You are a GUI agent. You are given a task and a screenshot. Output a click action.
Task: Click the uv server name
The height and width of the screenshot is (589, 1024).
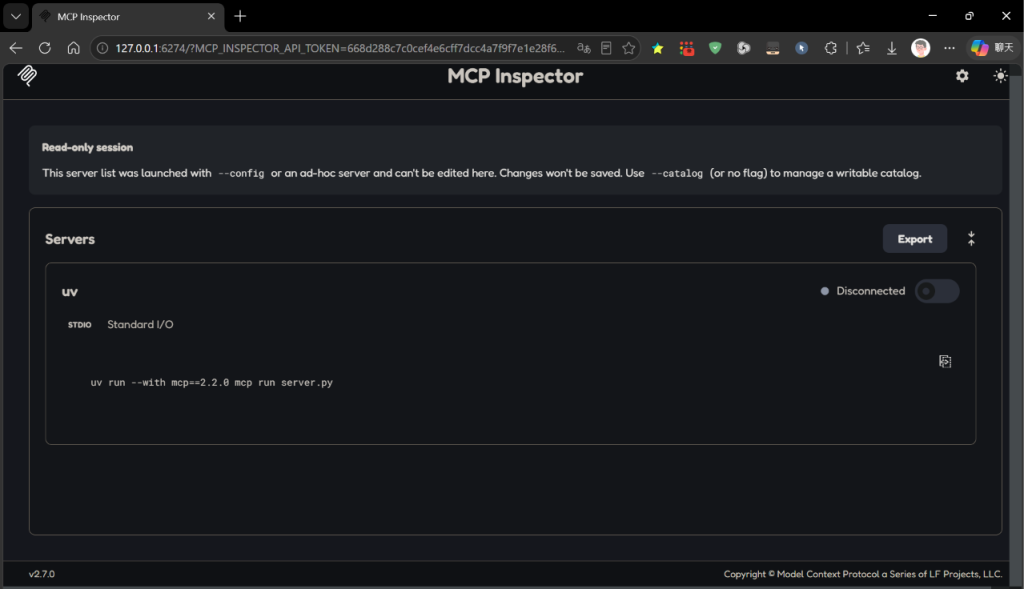coord(70,292)
